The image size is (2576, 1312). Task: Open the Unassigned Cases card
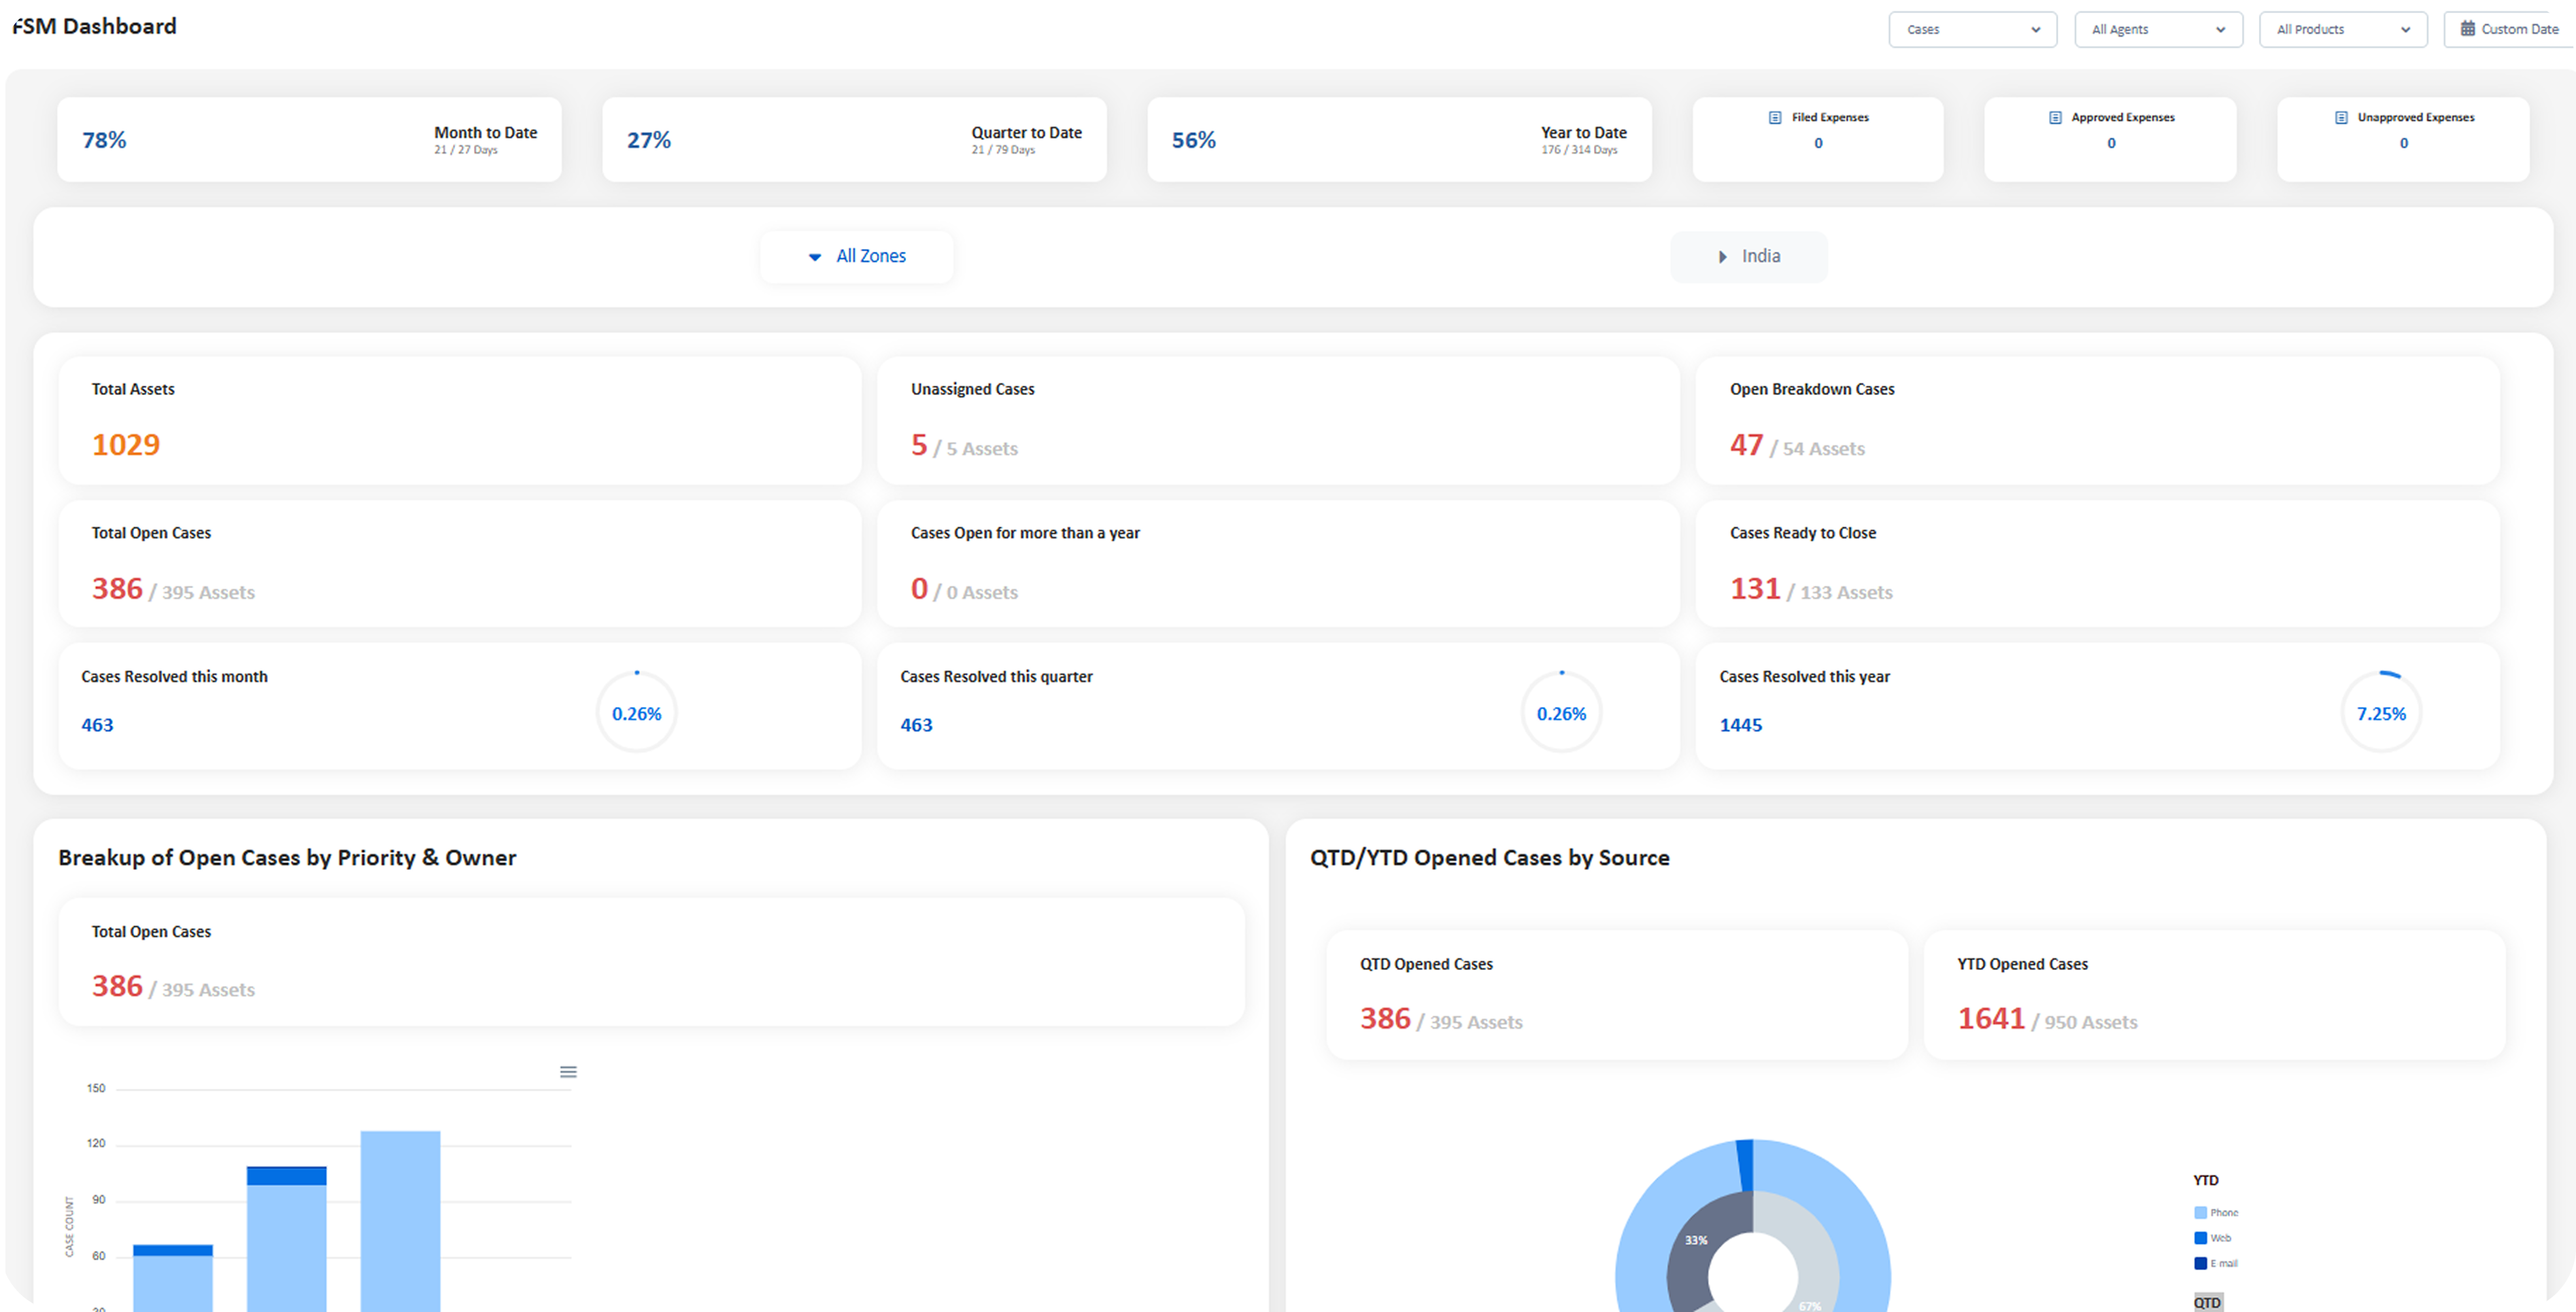point(1277,420)
